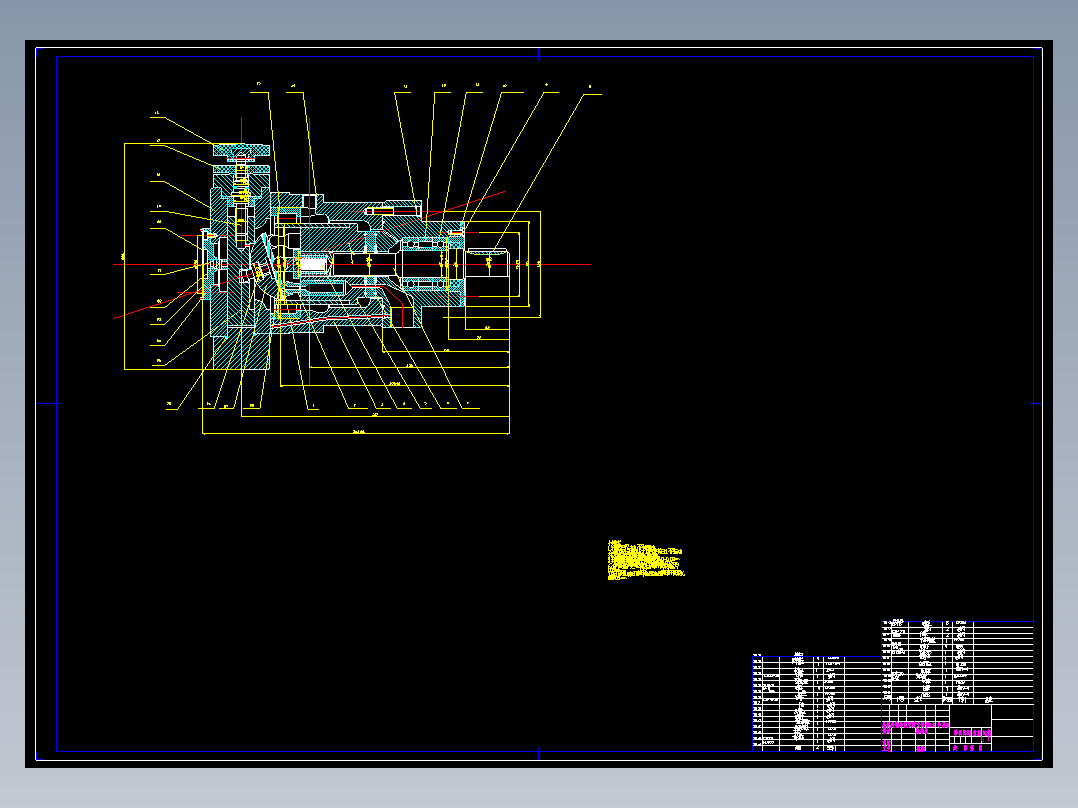
Task: Click the upper parts list table above title block
Action: click(957, 662)
